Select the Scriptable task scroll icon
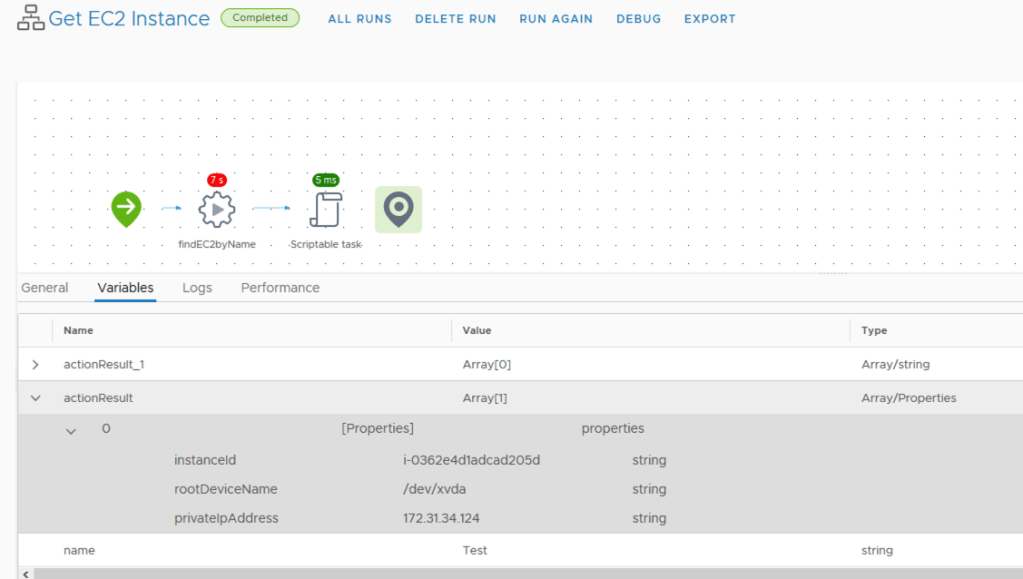This screenshot has width=1023, height=579. [326, 210]
